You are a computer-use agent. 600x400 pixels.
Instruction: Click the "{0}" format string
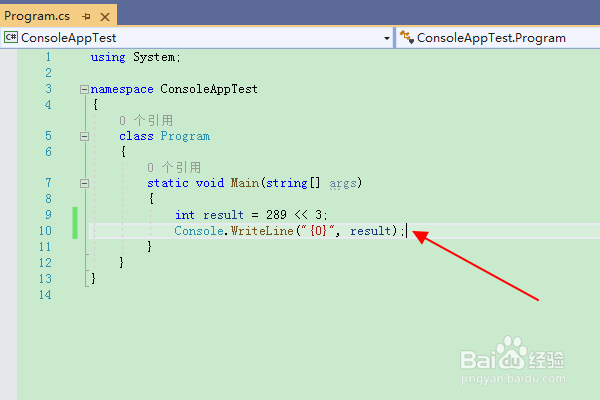[x=318, y=231]
